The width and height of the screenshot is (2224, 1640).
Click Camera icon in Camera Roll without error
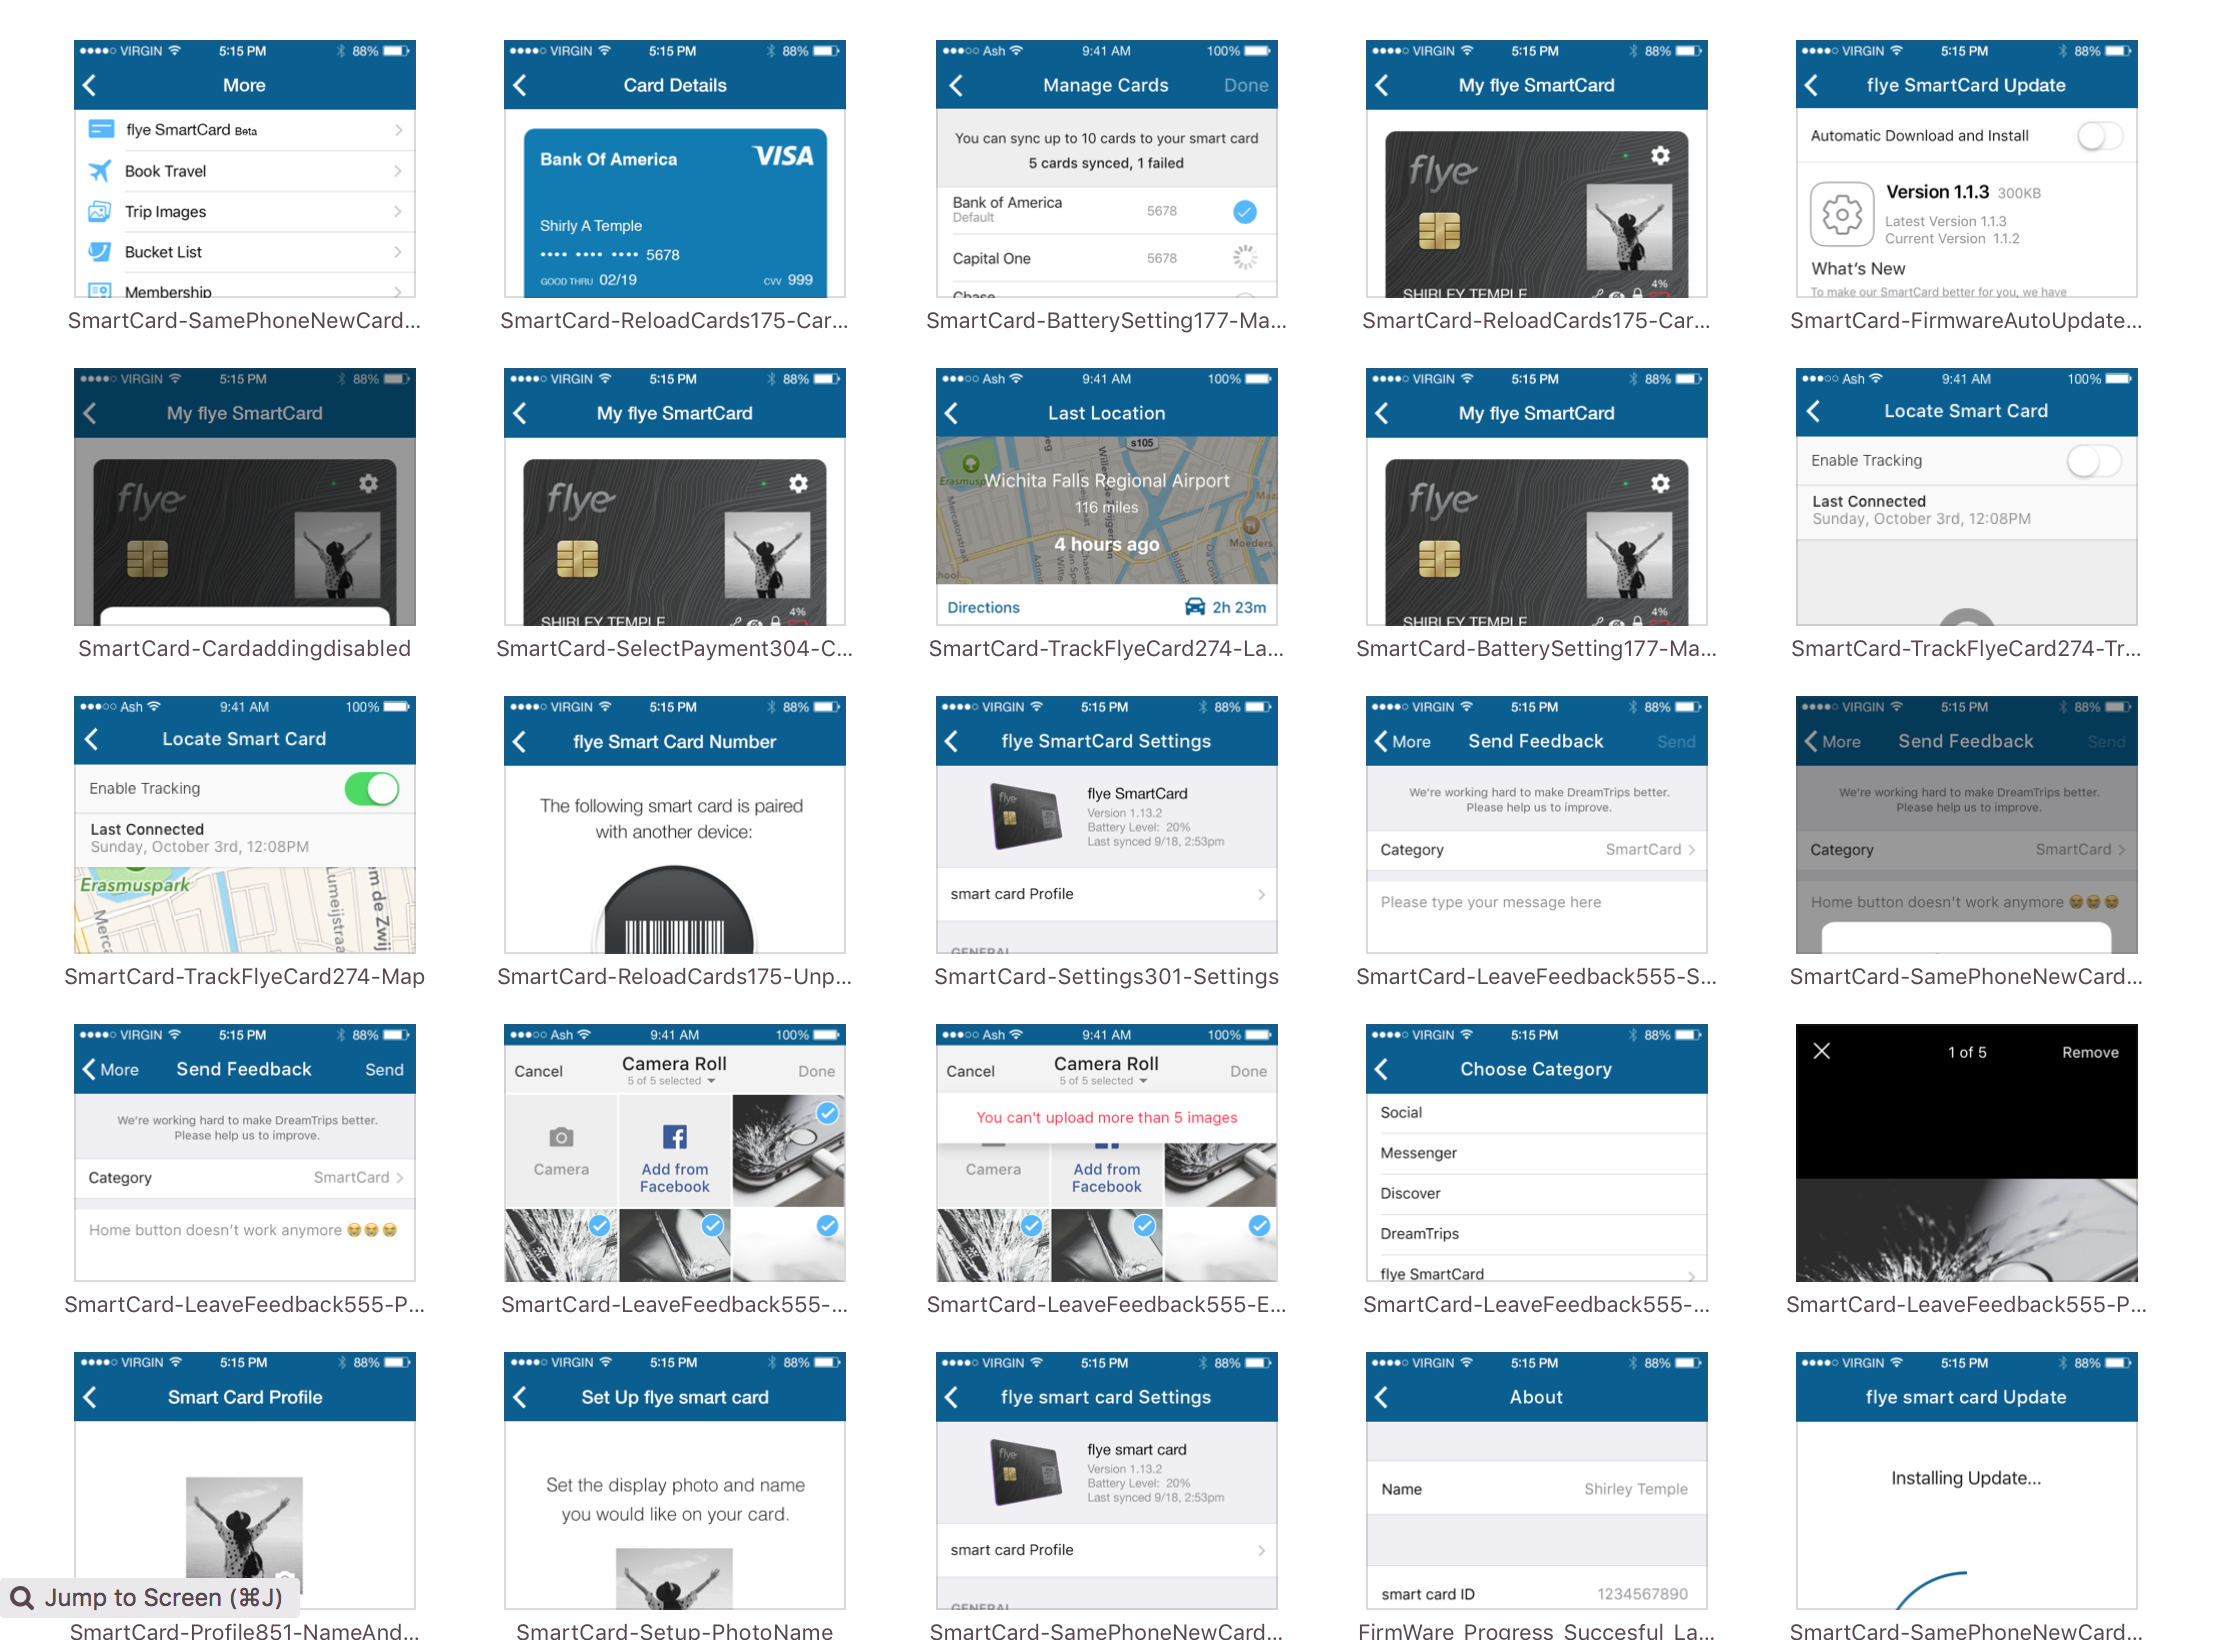[561, 1137]
